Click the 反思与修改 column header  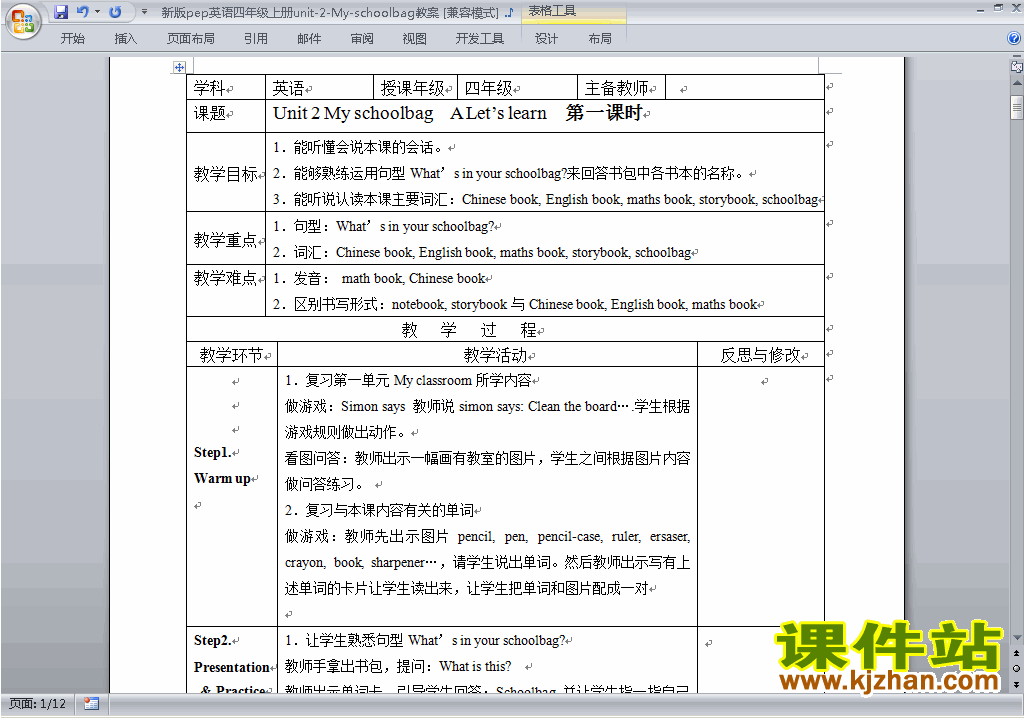[x=760, y=355]
